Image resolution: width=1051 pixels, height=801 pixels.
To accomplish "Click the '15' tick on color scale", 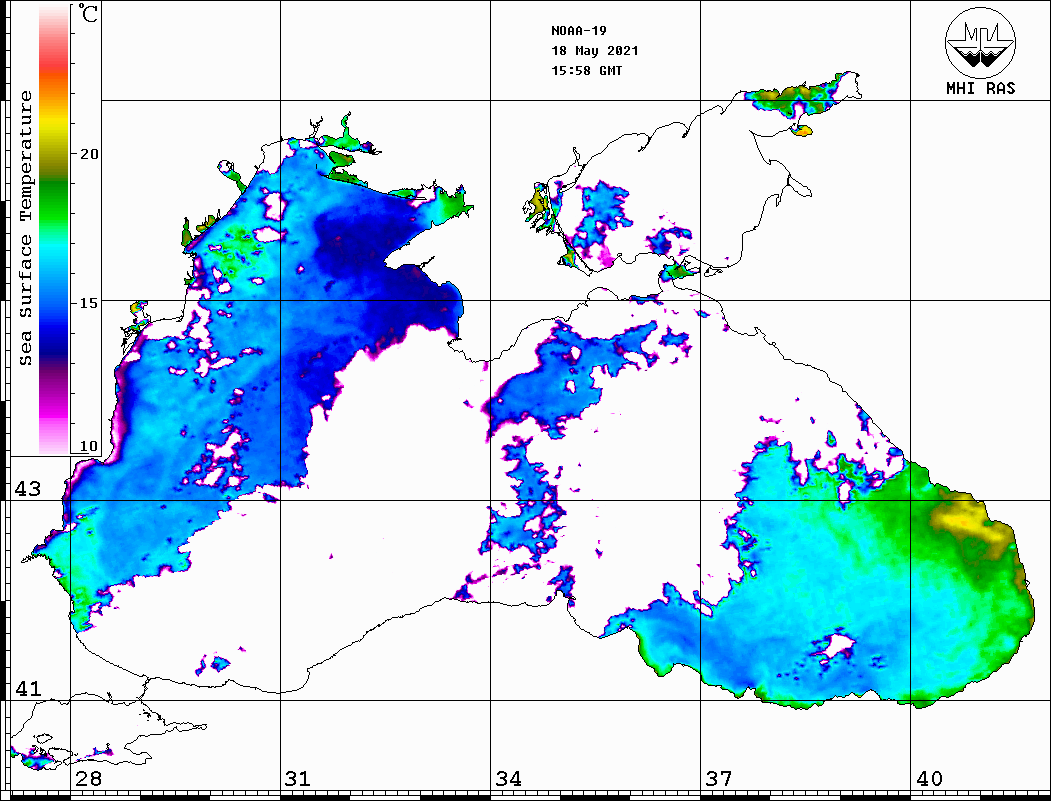I will [88, 303].
